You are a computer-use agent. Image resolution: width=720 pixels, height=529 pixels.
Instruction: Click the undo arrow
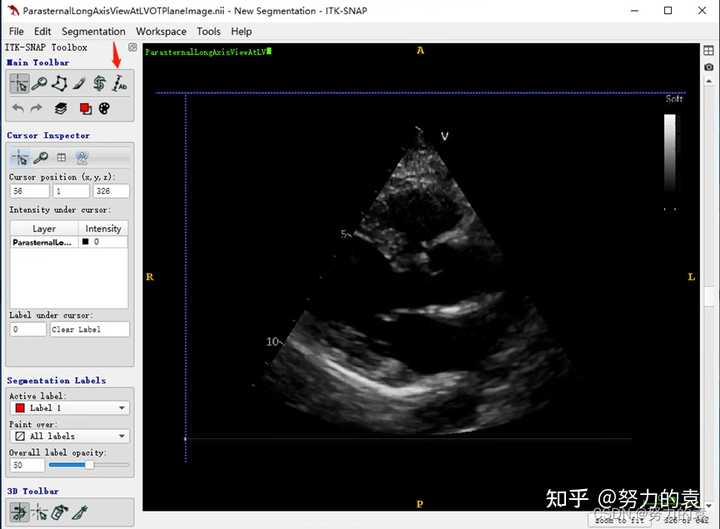pos(18,109)
